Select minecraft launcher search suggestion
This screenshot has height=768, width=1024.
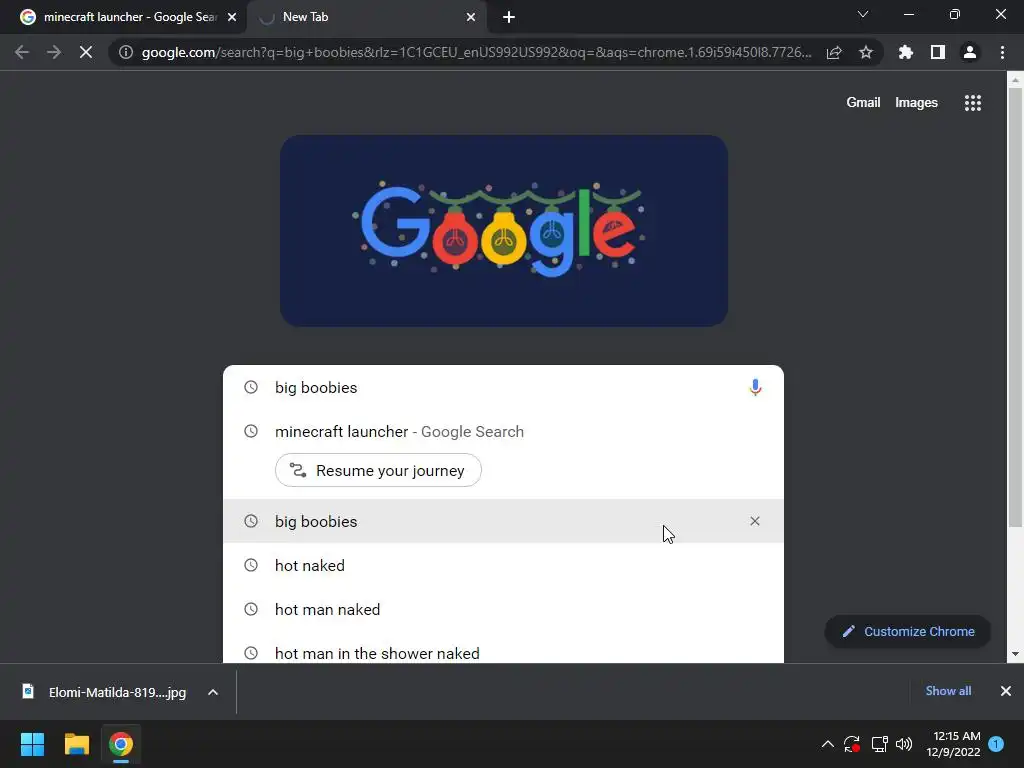coord(503,432)
